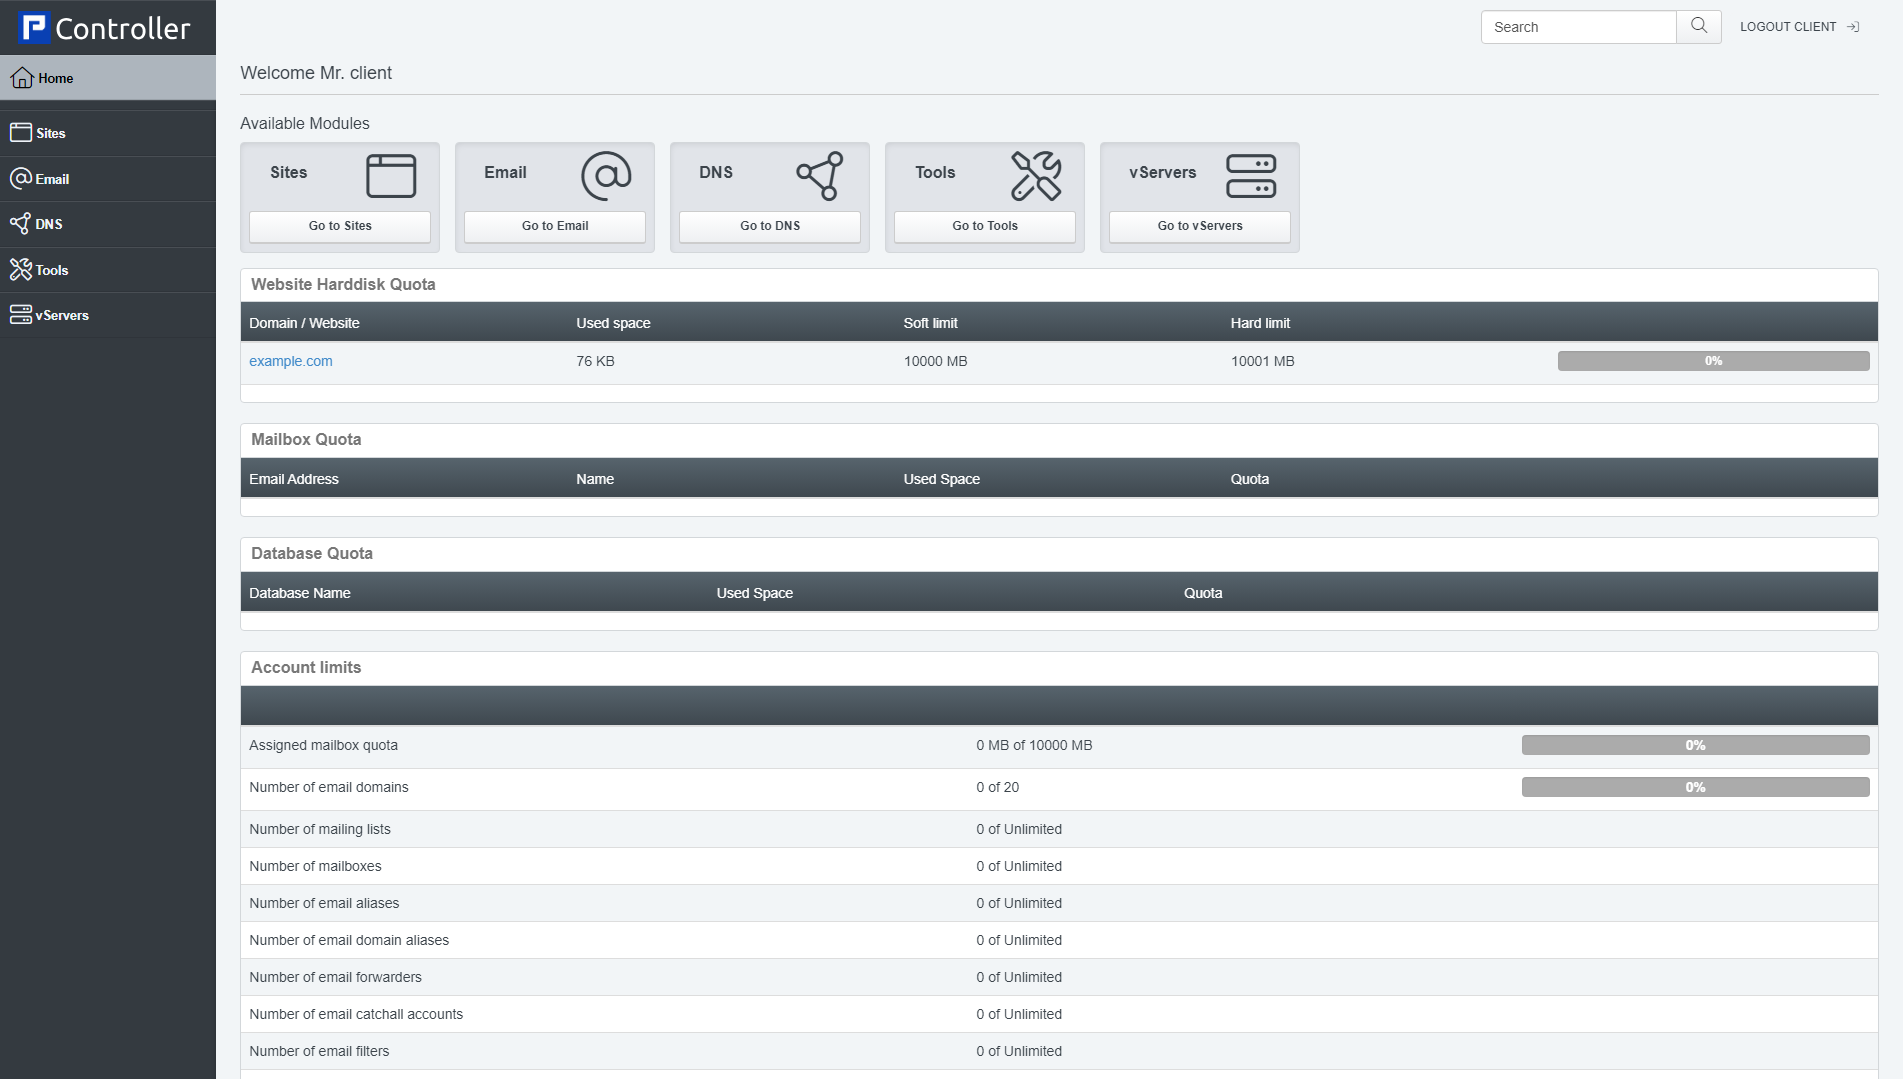Click the ISPConfig Controller logo
This screenshot has width=1903, height=1079.
coord(106,28)
